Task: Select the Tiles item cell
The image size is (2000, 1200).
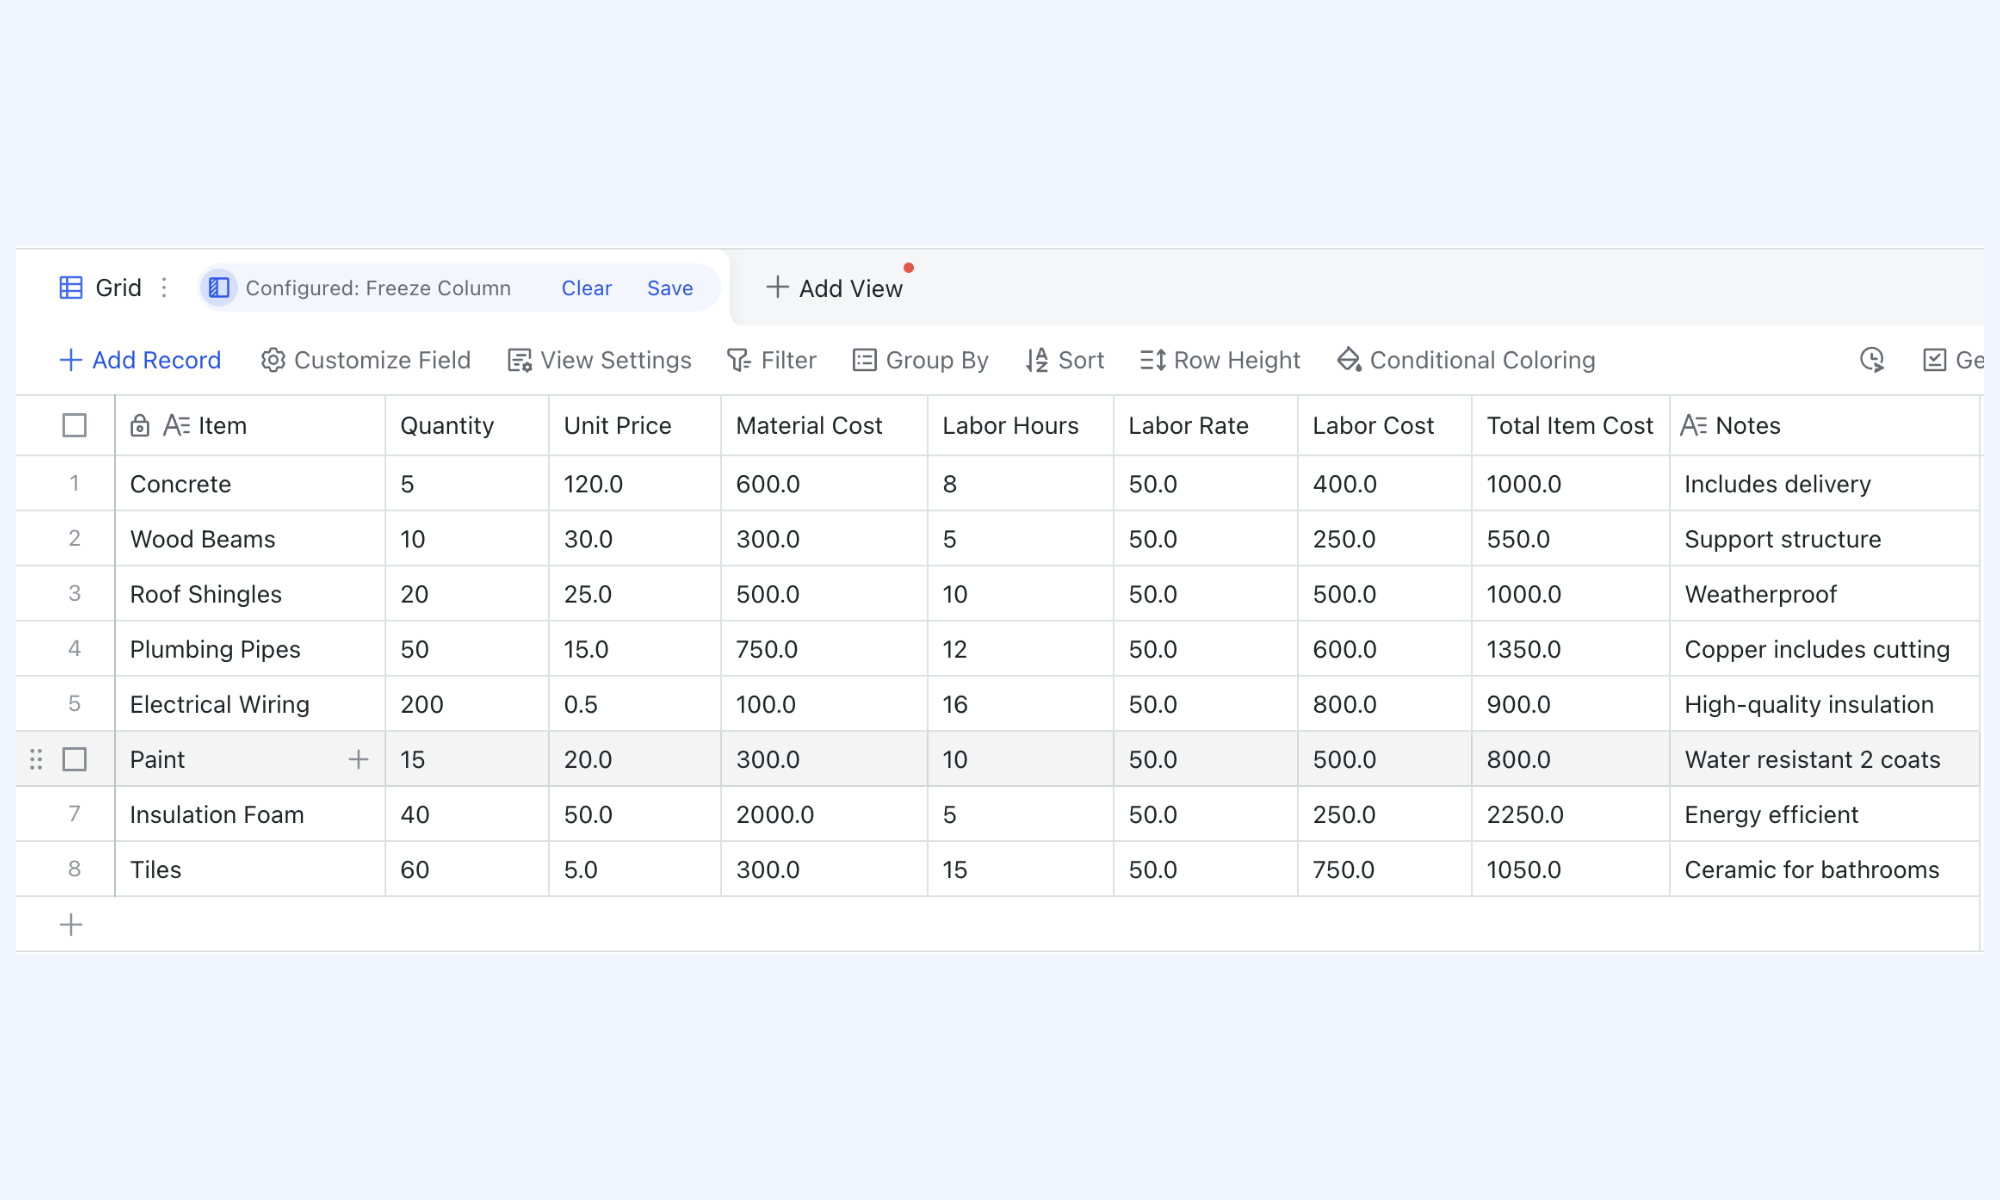Action: [250, 870]
